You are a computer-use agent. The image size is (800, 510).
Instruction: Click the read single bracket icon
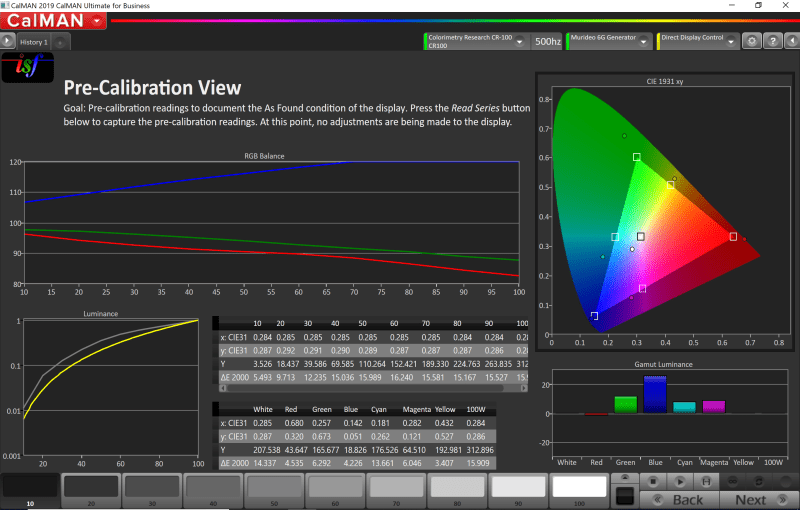pos(706,481)
